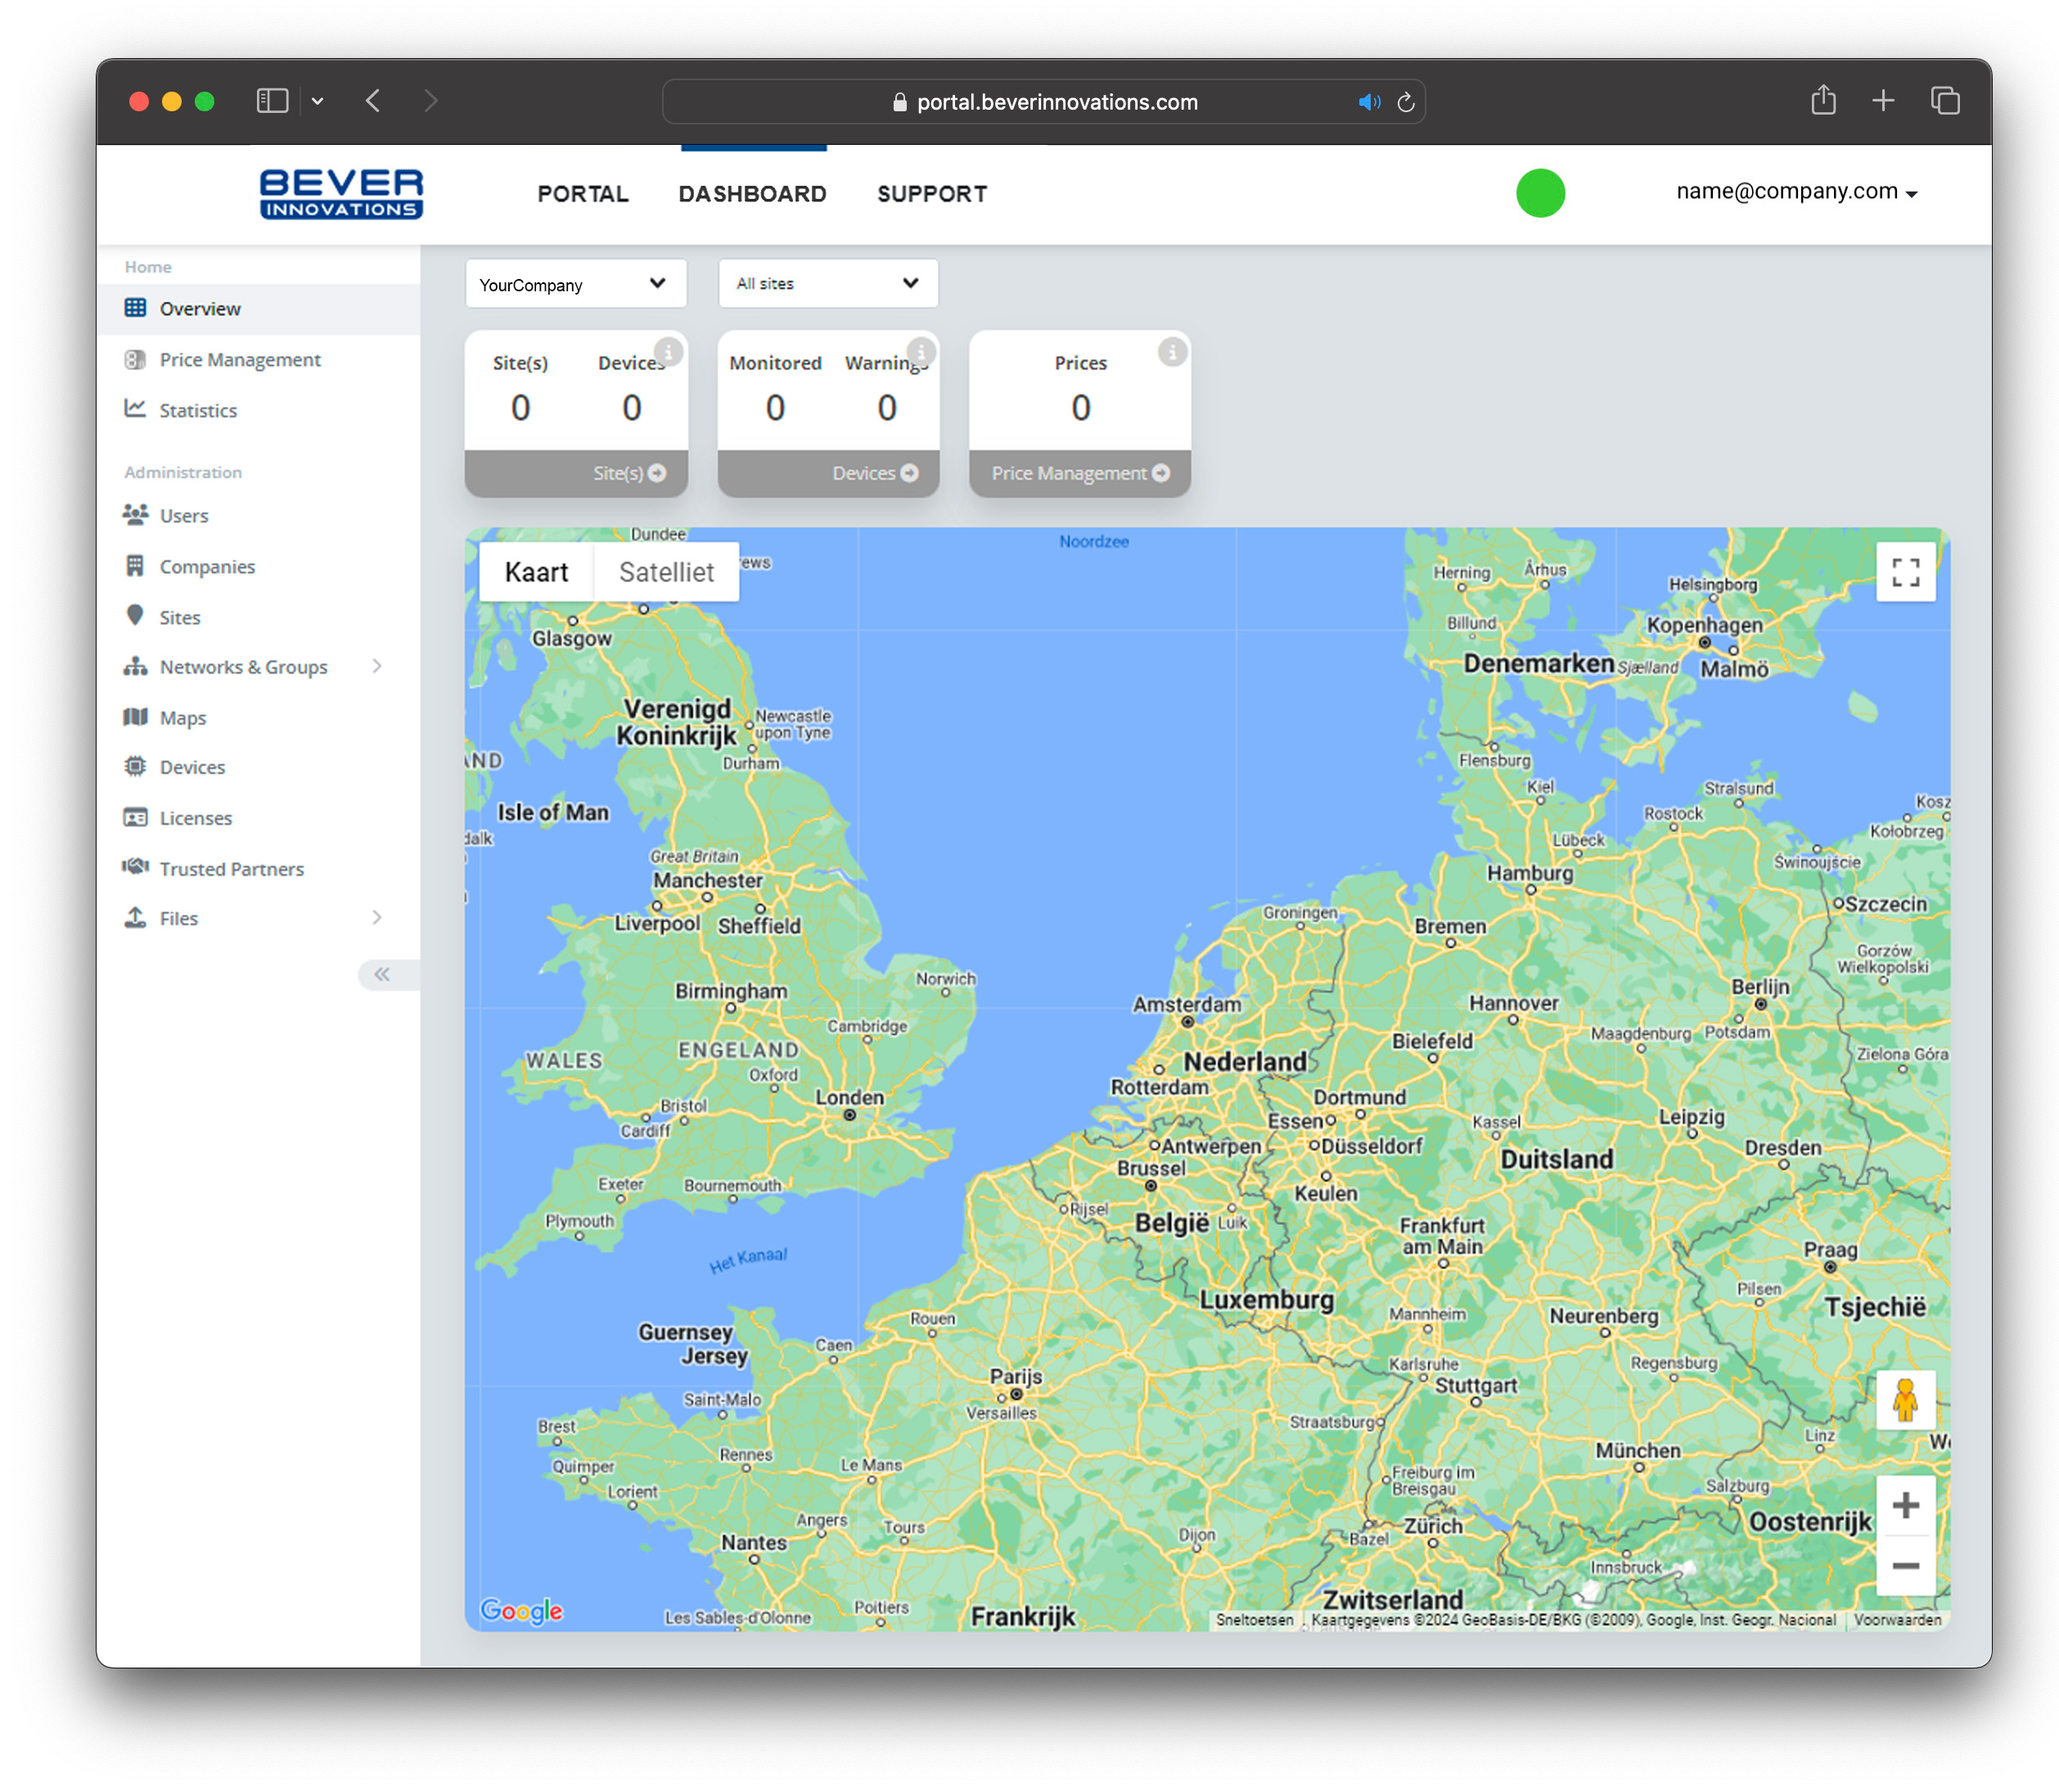Click the Street View pegman icon
The width and height of the screenshot is (2059, 1792).
click(1904, 1399)
